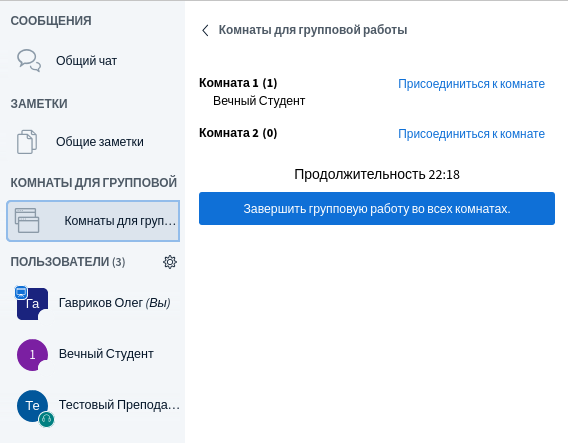Click the Те avatar with headset badge
The height and width of the screenshot is (443, 568).
click(33, 406)
